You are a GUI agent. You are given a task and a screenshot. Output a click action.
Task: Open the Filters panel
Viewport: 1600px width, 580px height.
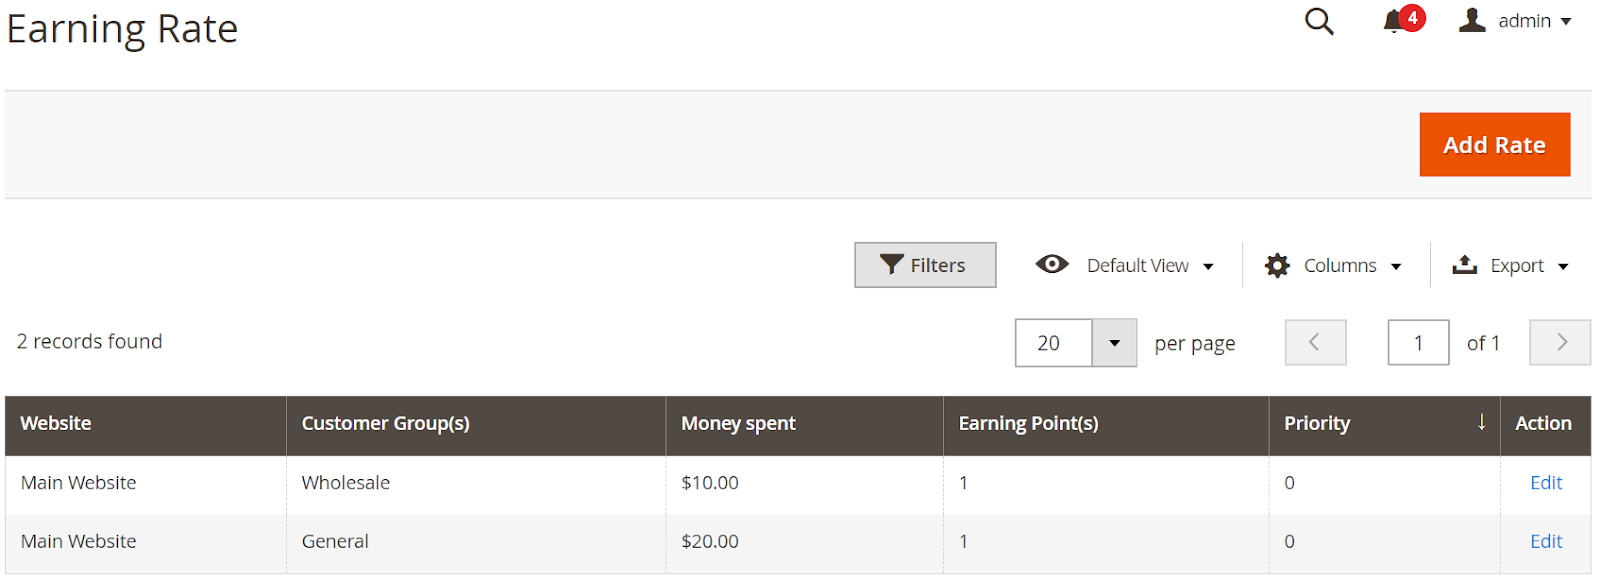pyautogui.click(x=925, y=265)
